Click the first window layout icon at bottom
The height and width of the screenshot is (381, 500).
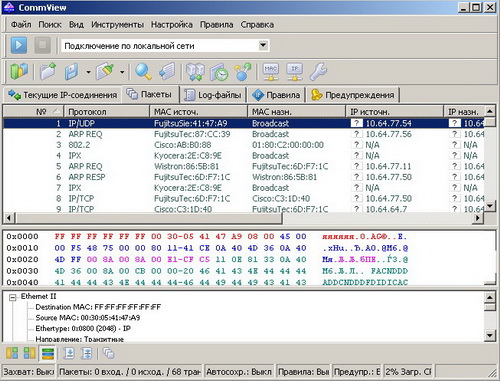coord(12,353)
